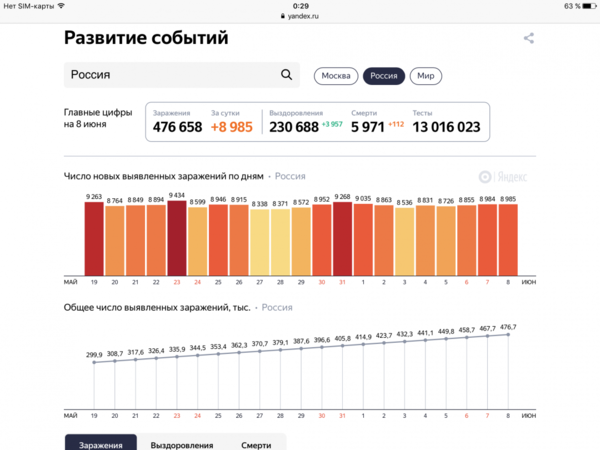
Task: Select the Россия region filter
Action: click(383, 76)
